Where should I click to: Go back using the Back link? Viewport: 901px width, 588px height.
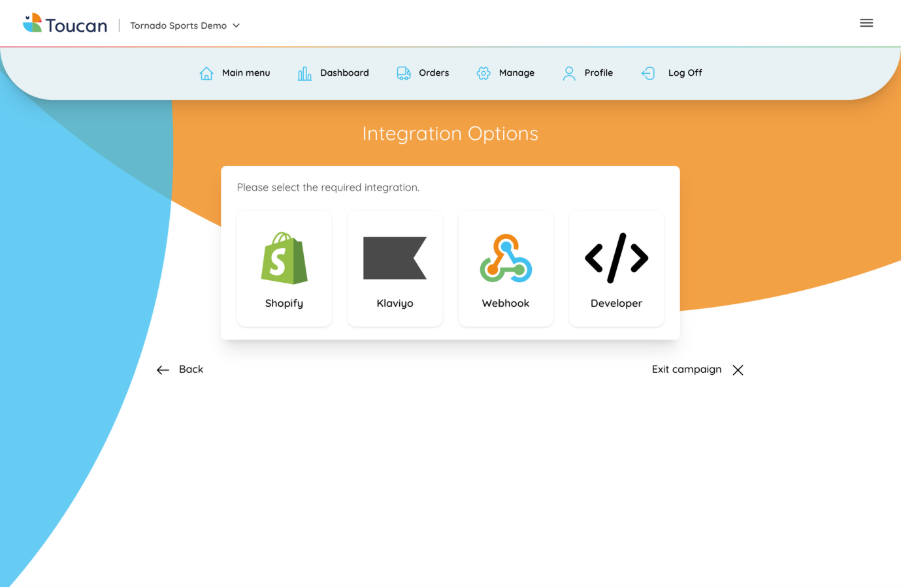[x=180, y=369]
